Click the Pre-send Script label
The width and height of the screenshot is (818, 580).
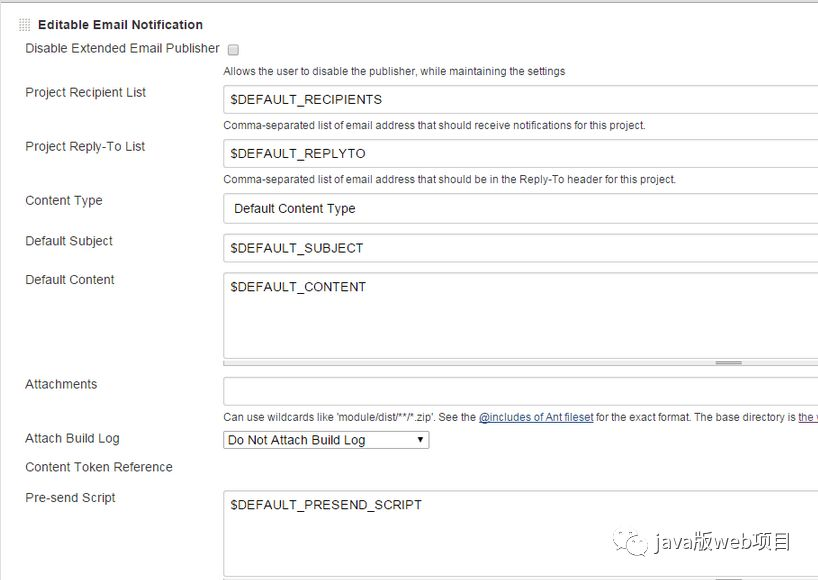pyautogui.click(x=70, y=498)
